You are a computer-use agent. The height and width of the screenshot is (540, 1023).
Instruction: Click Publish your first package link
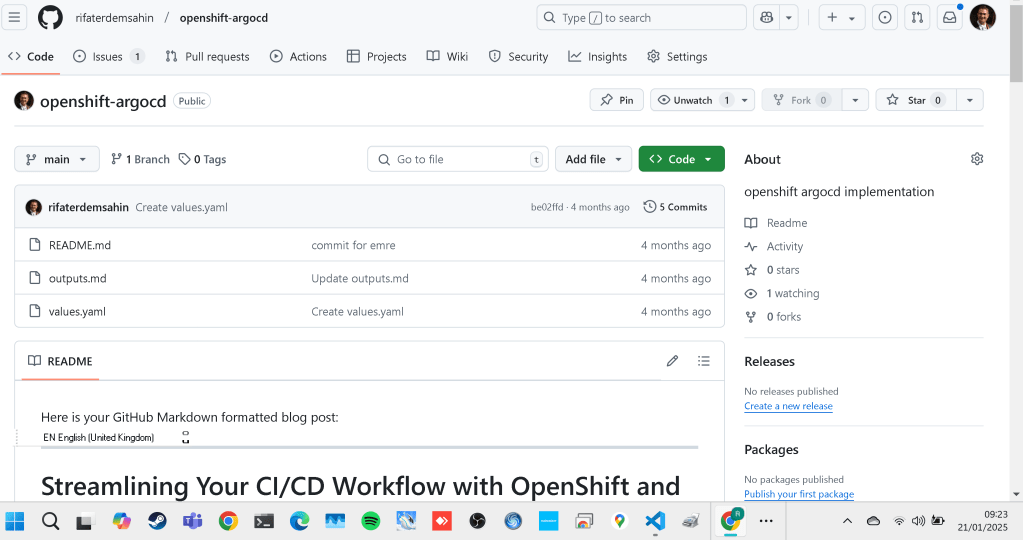(x=799, y=494)
